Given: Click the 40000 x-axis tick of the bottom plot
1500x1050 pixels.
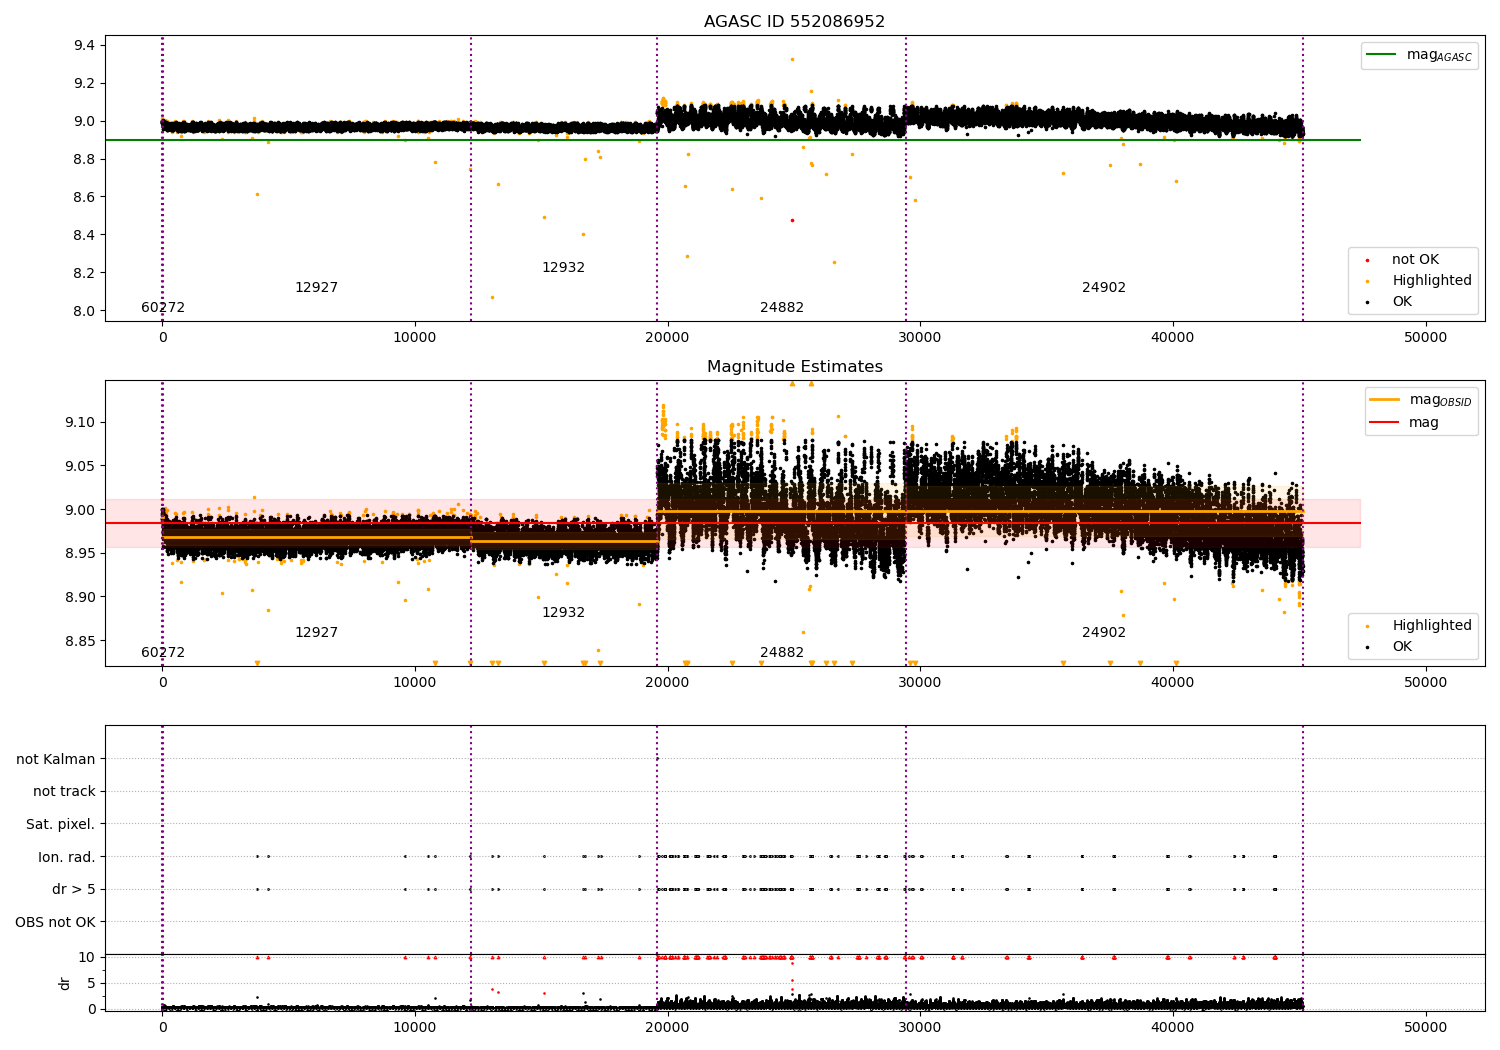Looking at the screenshot, I should point(1173,1028).
